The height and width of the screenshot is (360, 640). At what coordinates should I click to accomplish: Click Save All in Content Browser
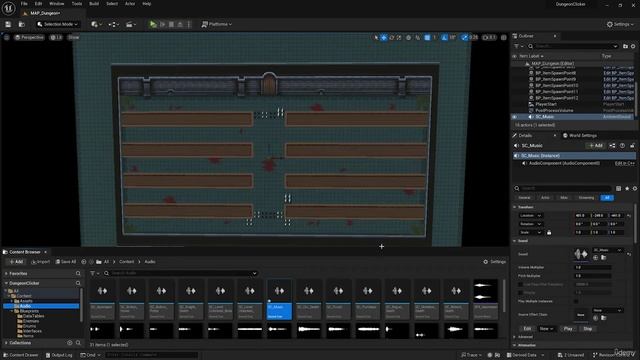click(66, 262)
